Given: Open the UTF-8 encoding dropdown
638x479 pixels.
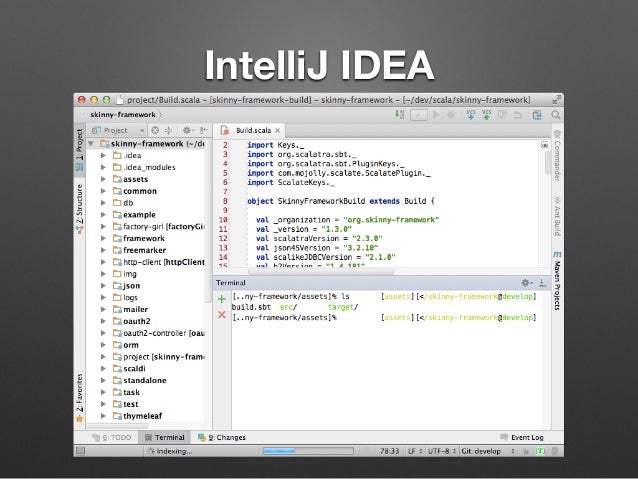Looking at the screenshot, I should click(x=442, y=451).
